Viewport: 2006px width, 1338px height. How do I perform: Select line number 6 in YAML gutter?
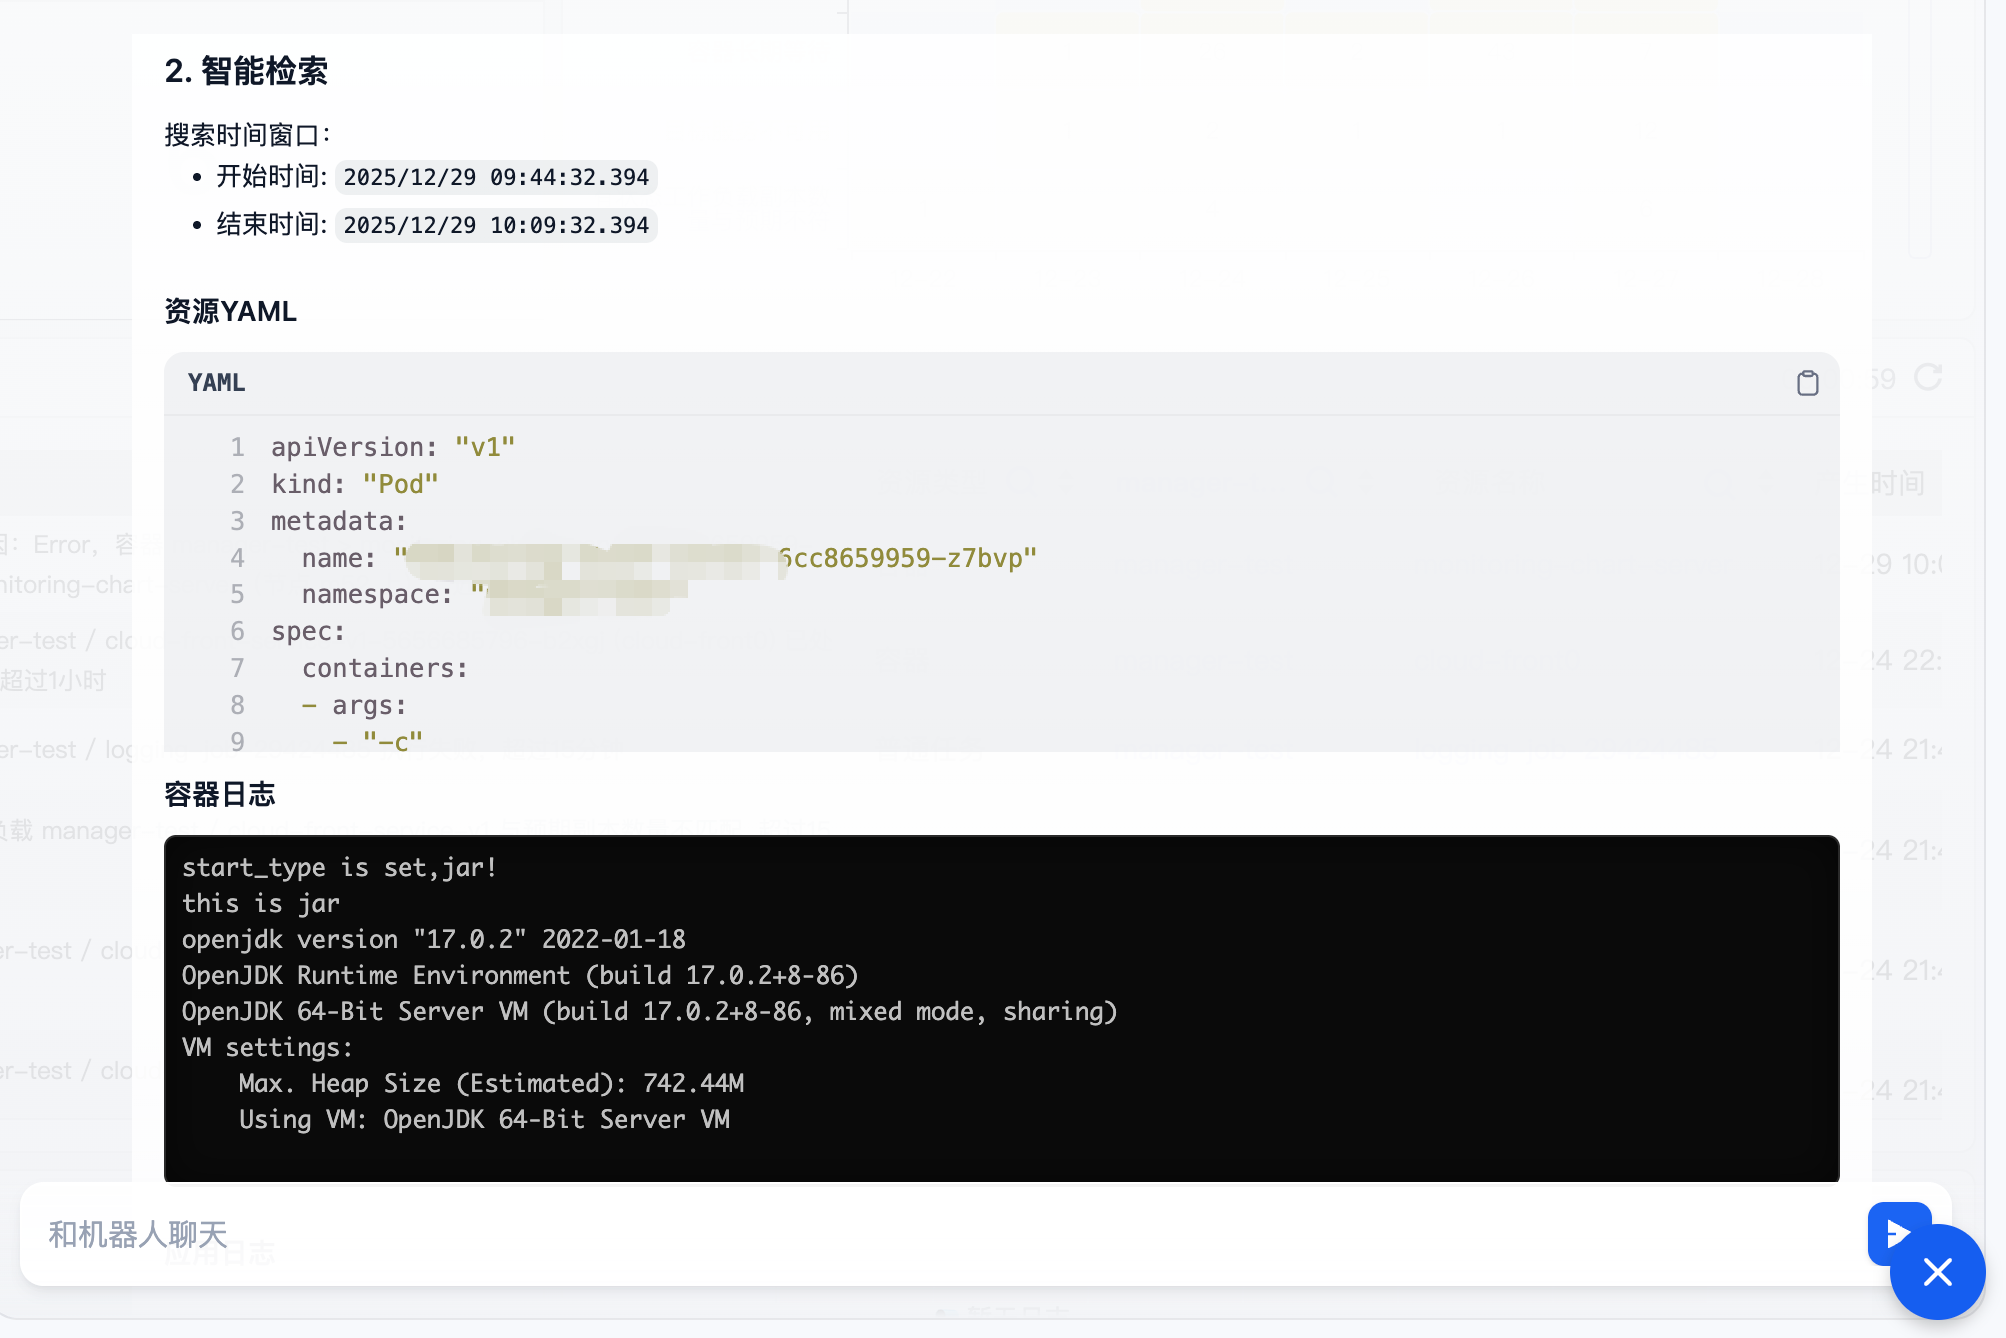tap(237, 631)
